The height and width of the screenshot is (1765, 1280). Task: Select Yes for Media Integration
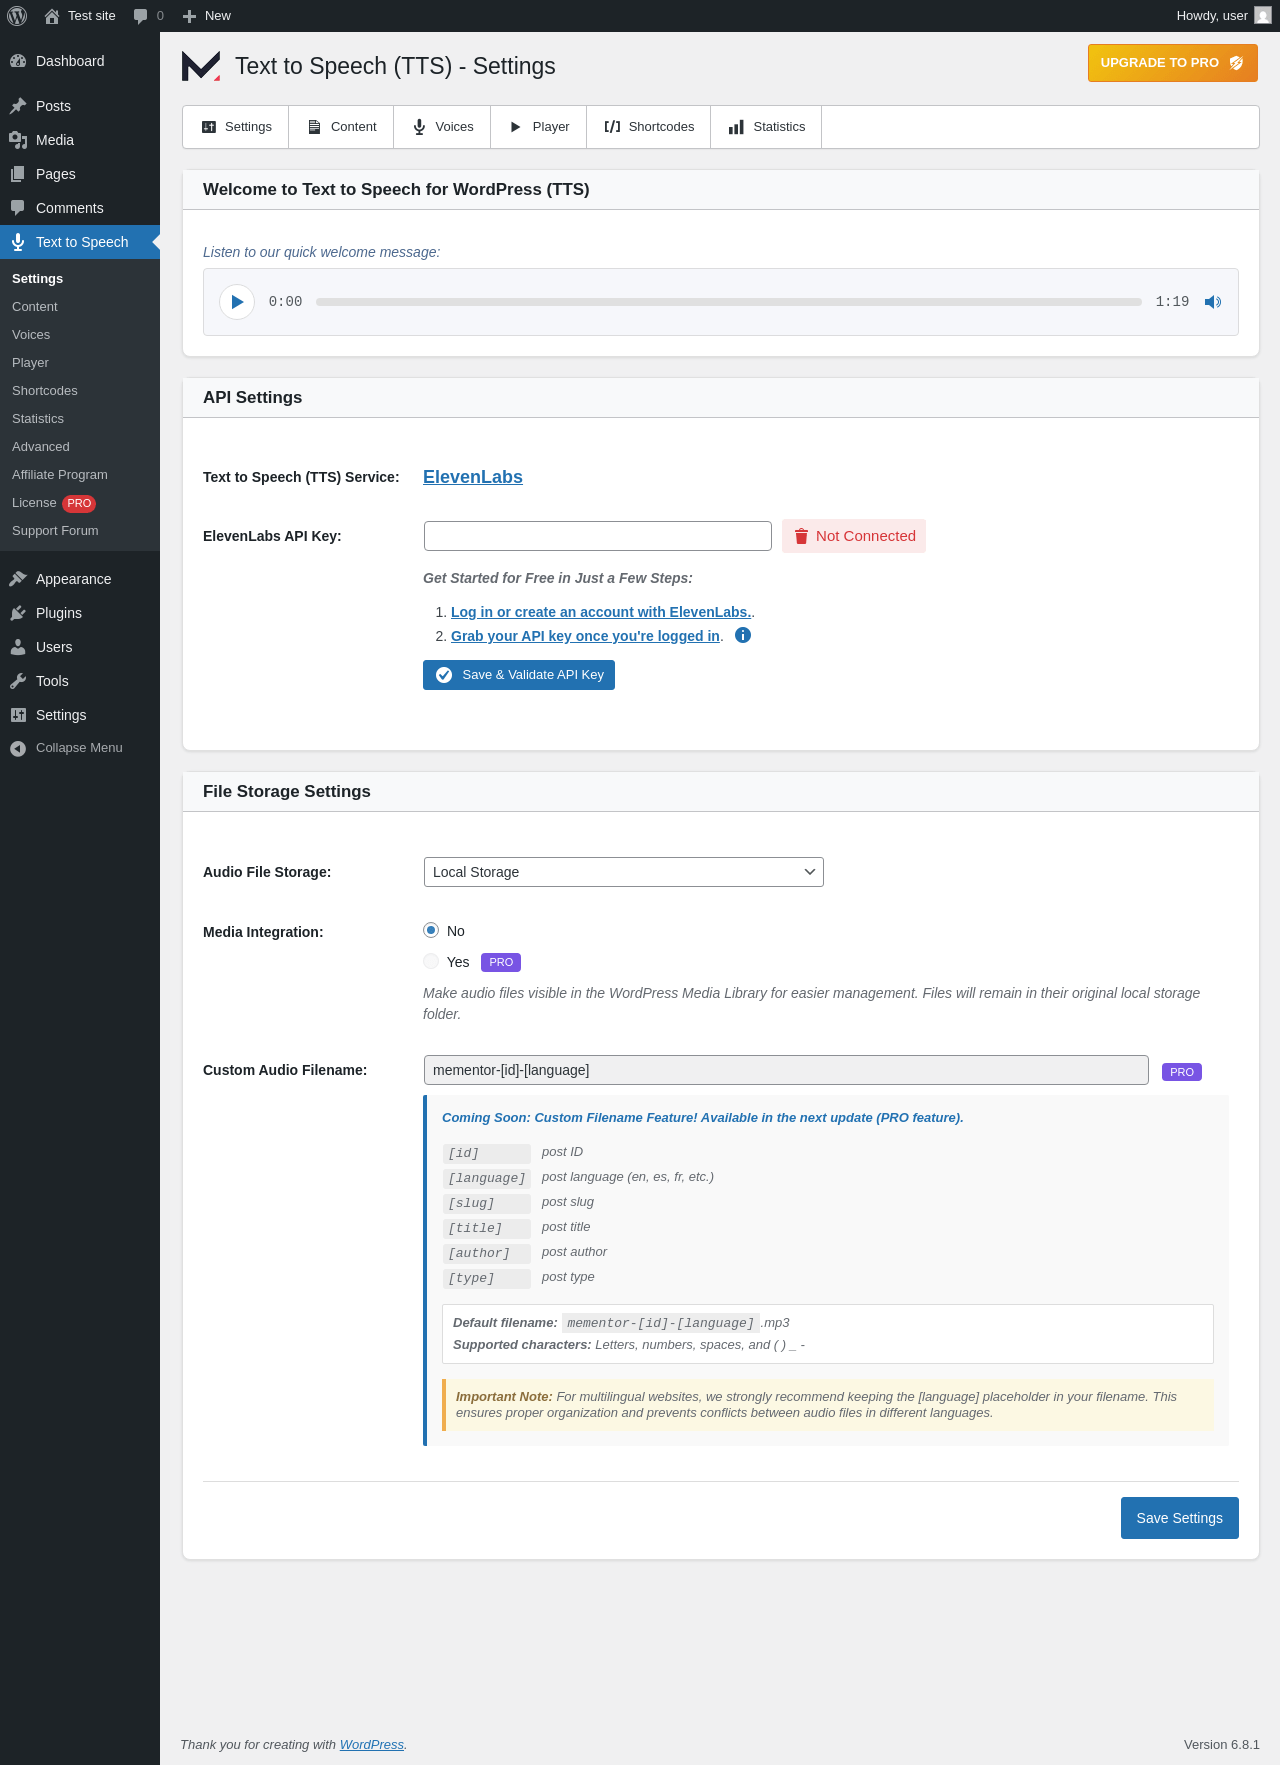coord(431,961)
